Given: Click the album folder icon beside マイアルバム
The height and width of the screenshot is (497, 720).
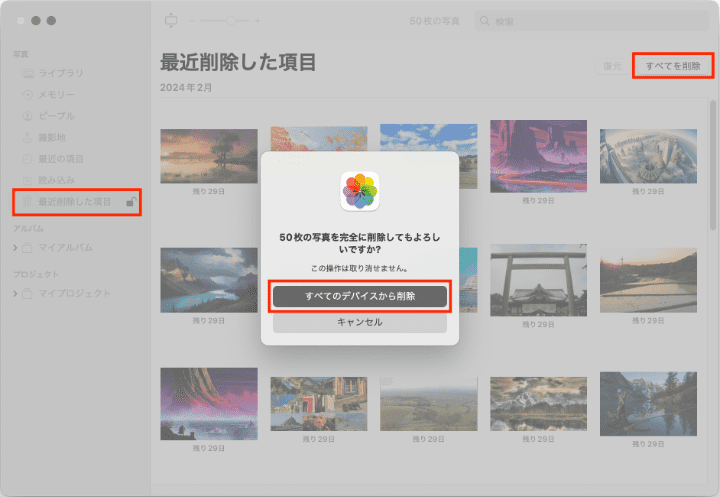Looking at the screenshot, I should tap(28, 248).
